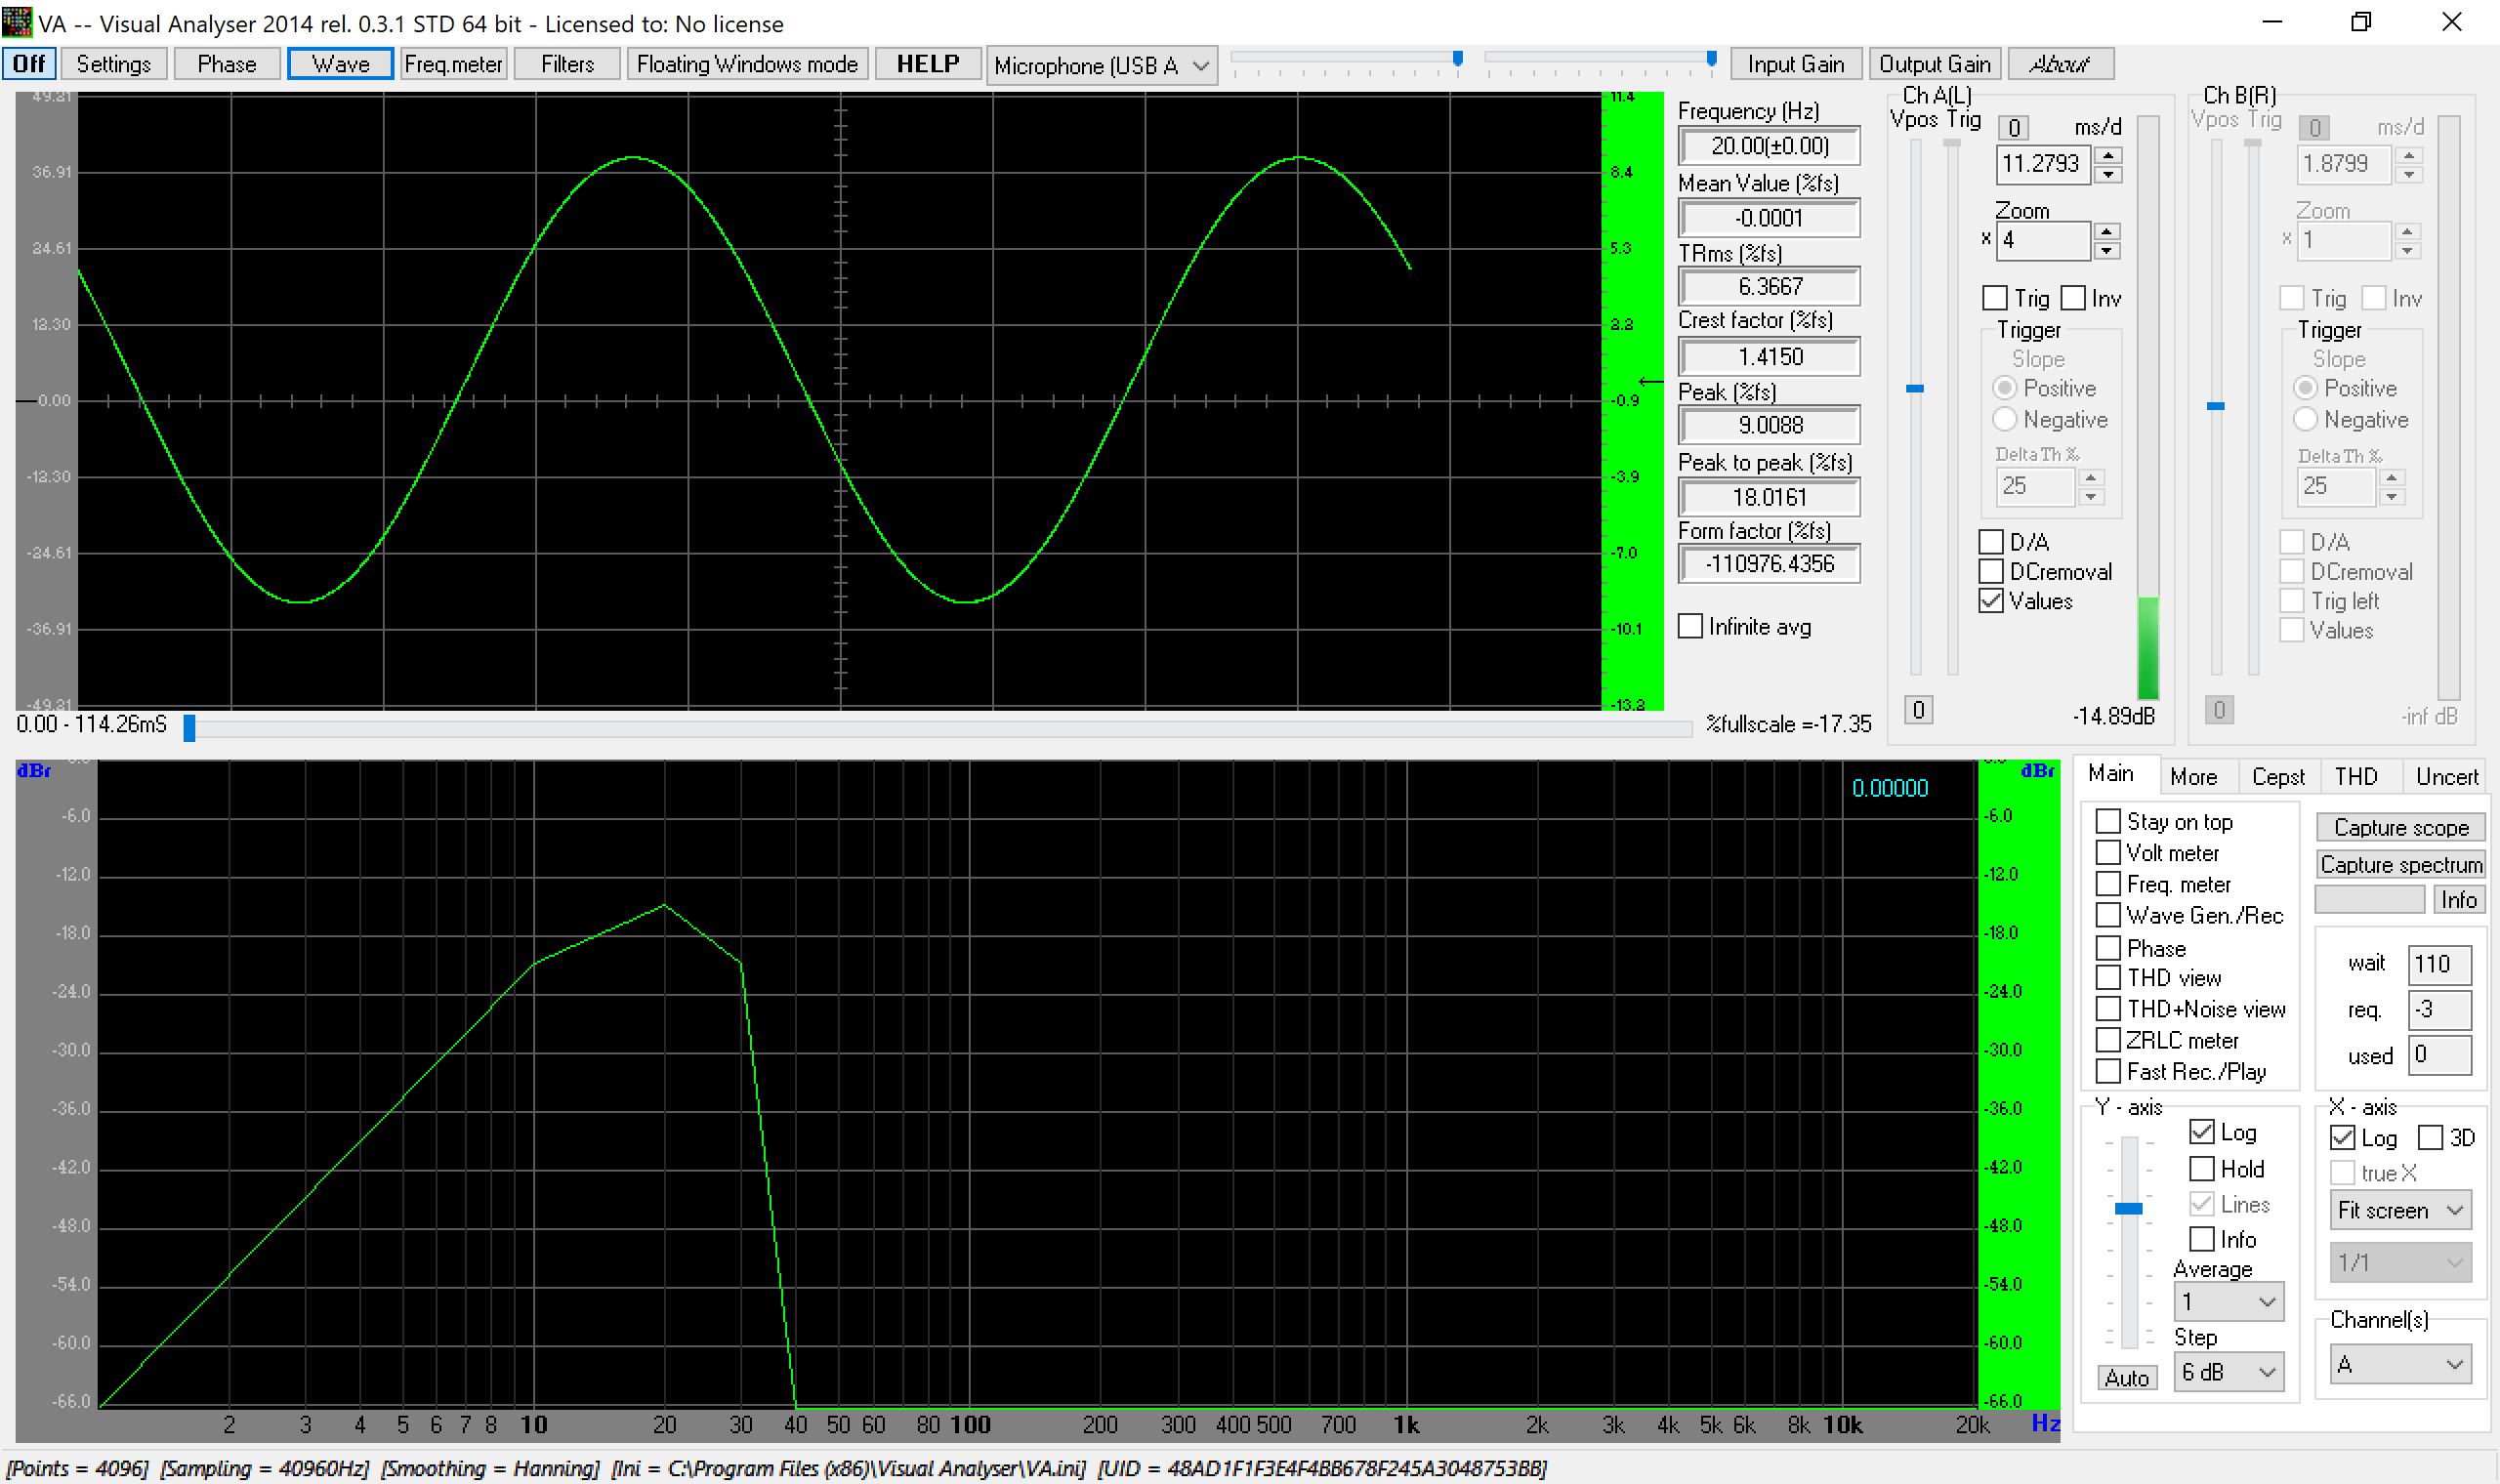
Task: Switch to the Uncert tab
Action: 2446,777
